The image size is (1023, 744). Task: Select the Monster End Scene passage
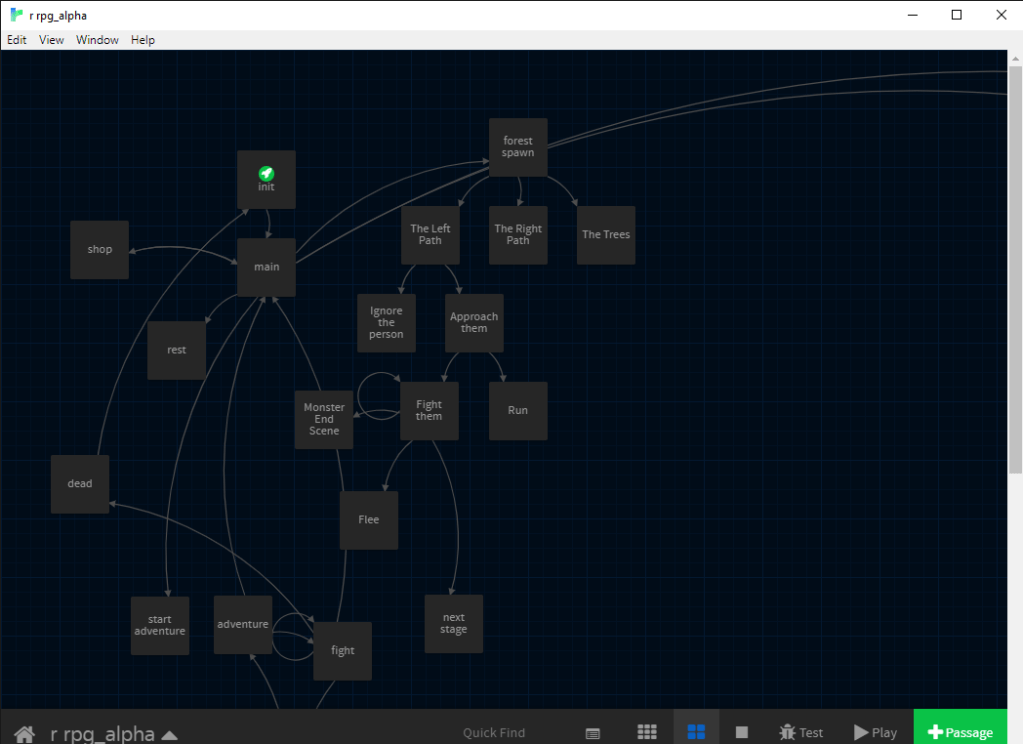(324, 419)
